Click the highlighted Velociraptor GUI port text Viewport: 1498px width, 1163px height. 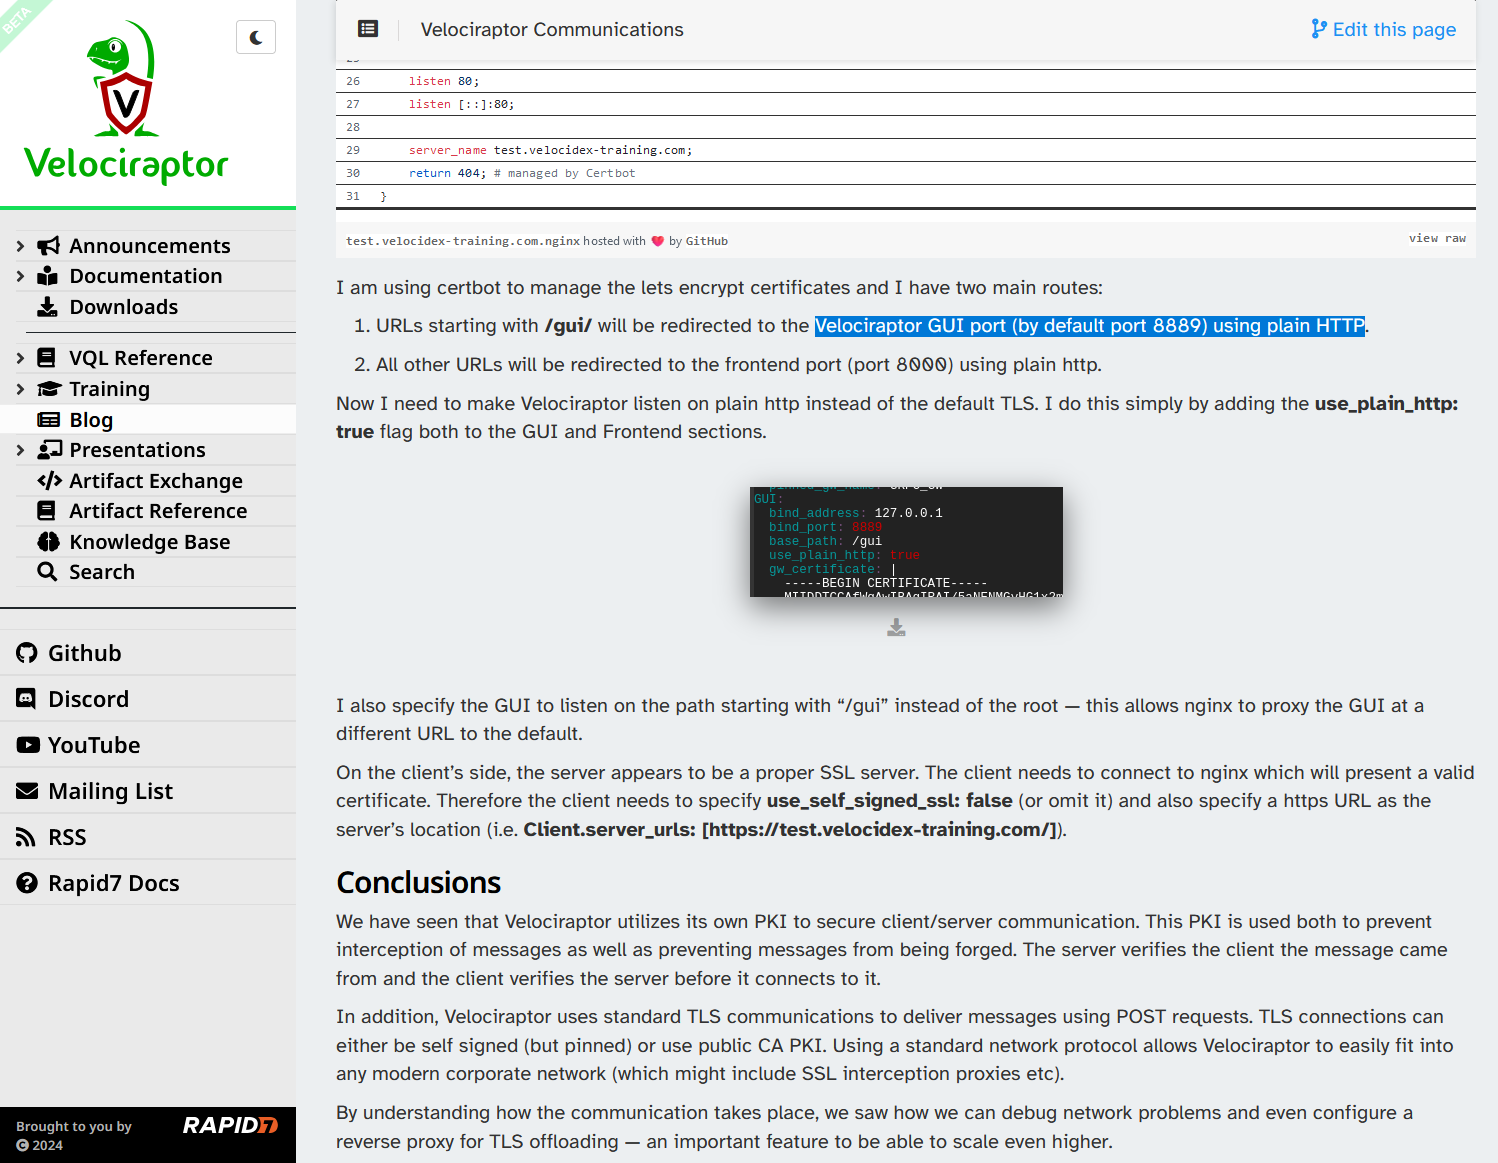1090,326
